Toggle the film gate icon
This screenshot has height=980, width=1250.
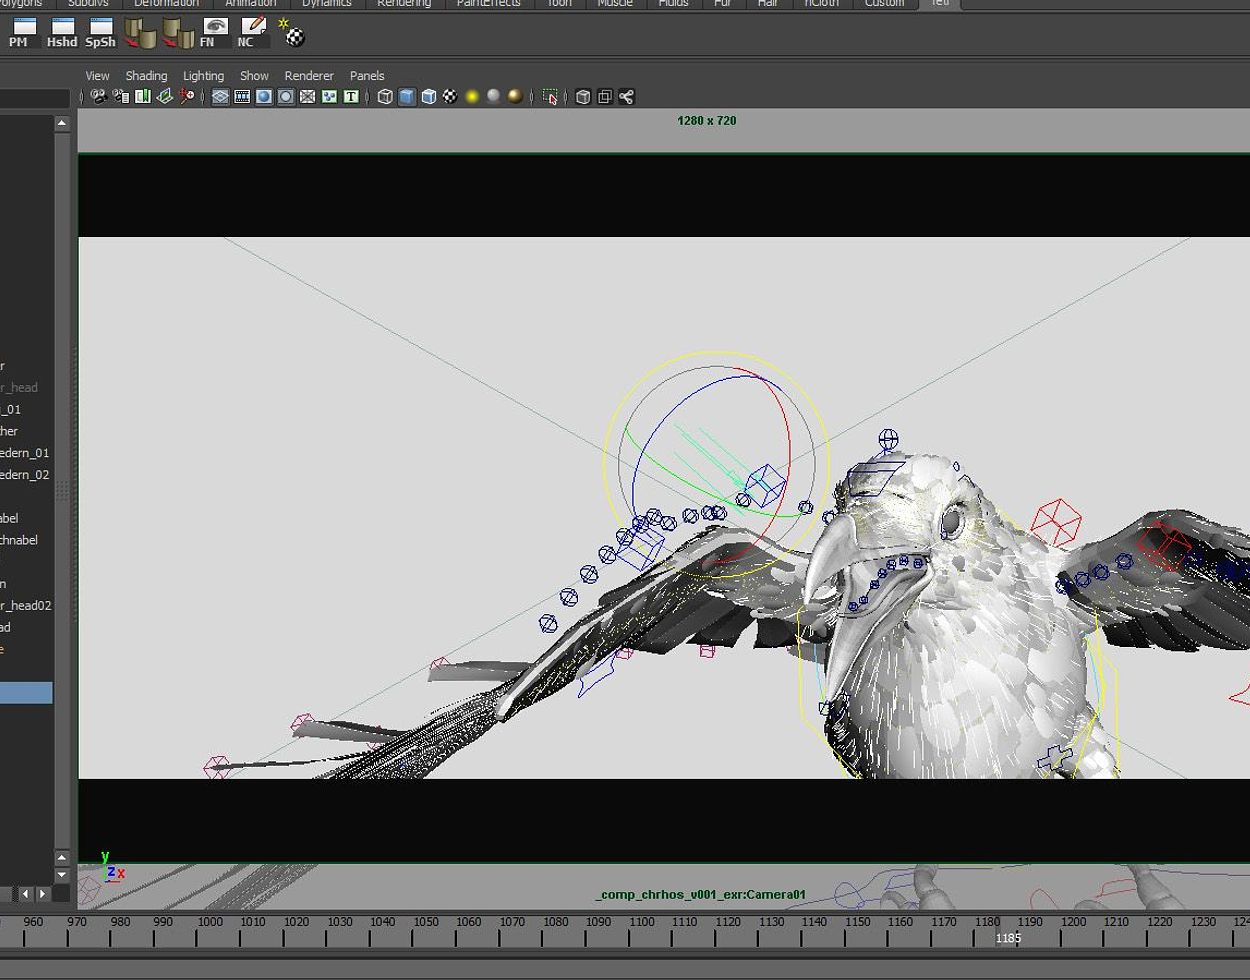(x=242, y=97)
